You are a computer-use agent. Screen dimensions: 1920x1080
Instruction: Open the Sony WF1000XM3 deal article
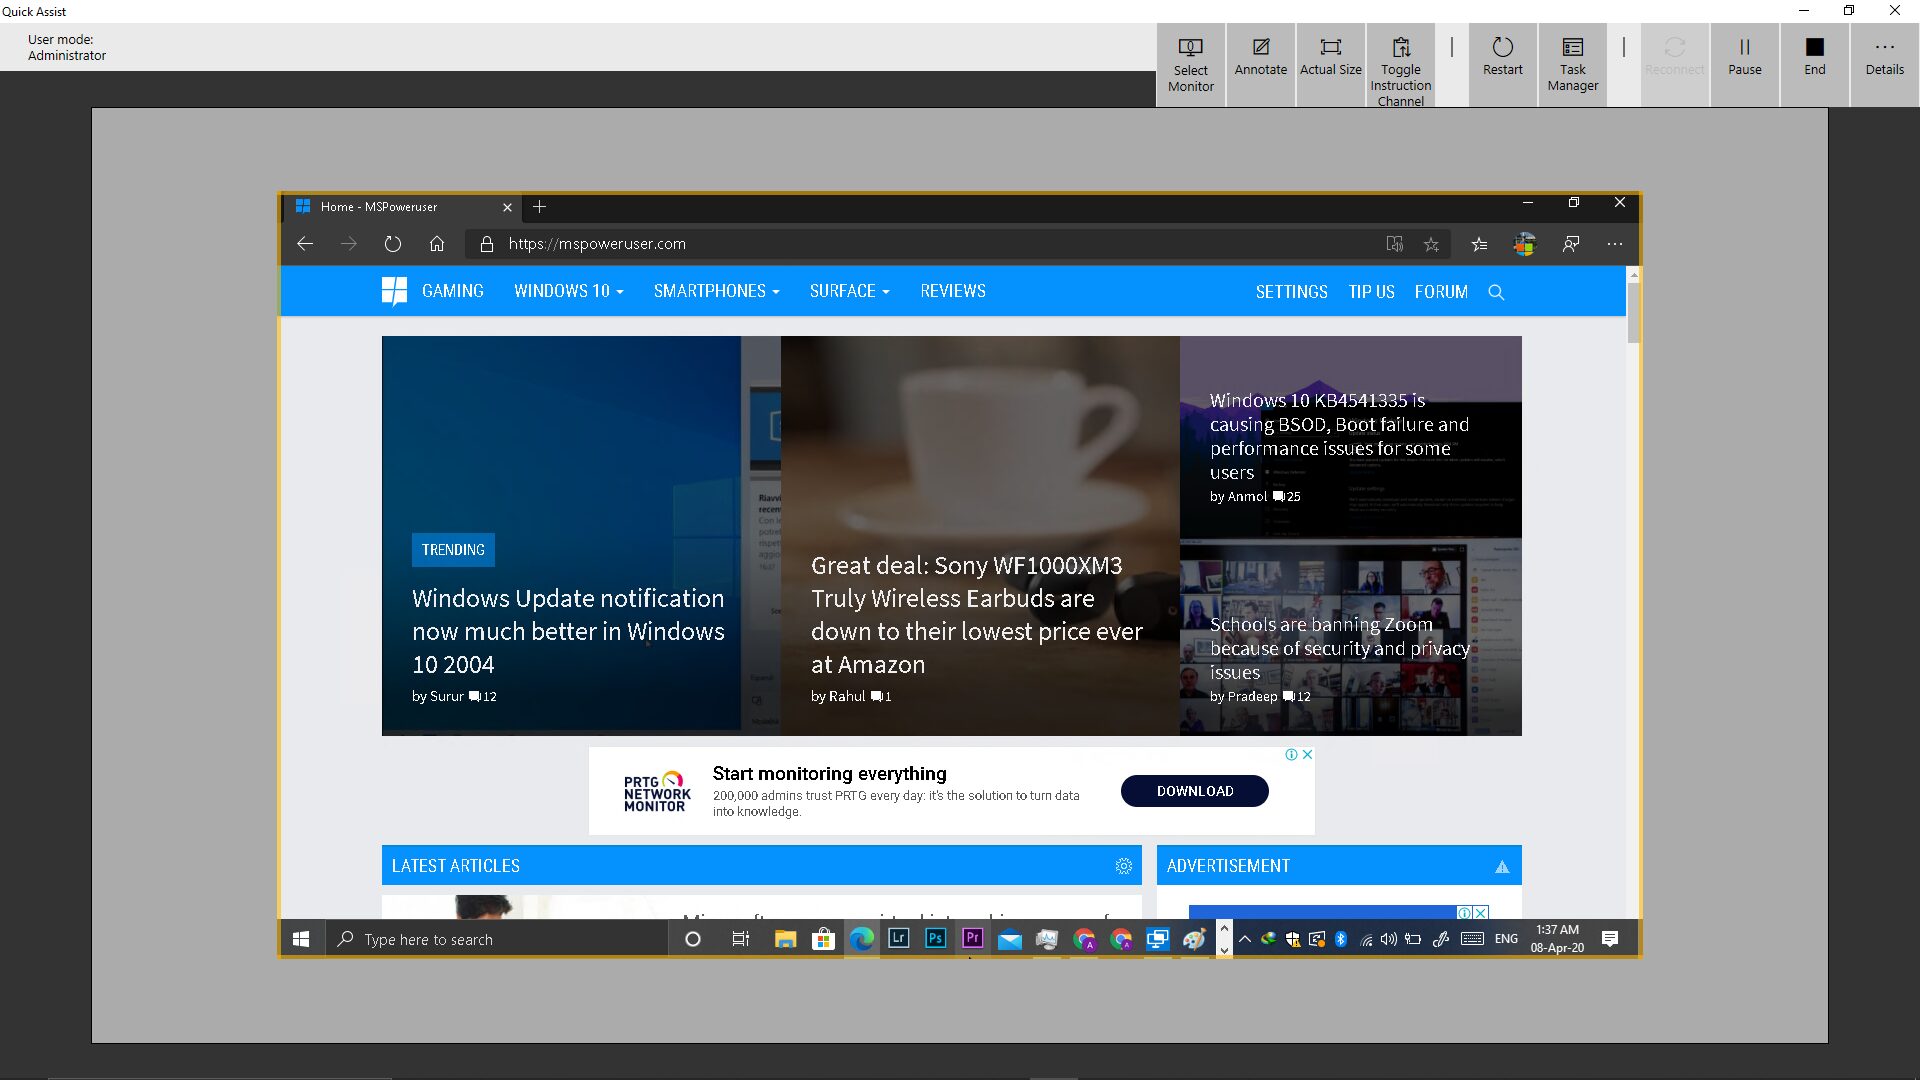(976, 615)
